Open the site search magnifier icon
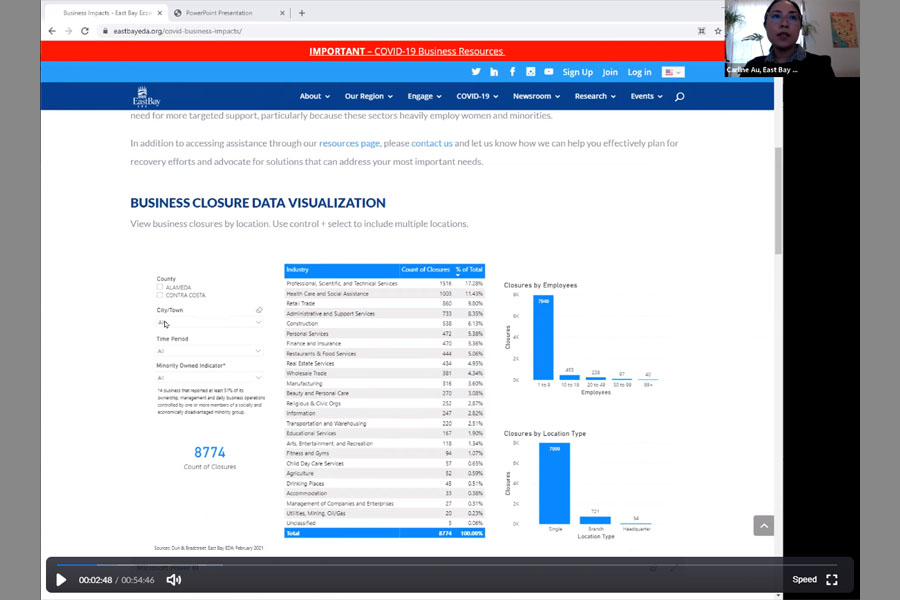The width and height of the screenshot is (900, 600). (680, 97)
